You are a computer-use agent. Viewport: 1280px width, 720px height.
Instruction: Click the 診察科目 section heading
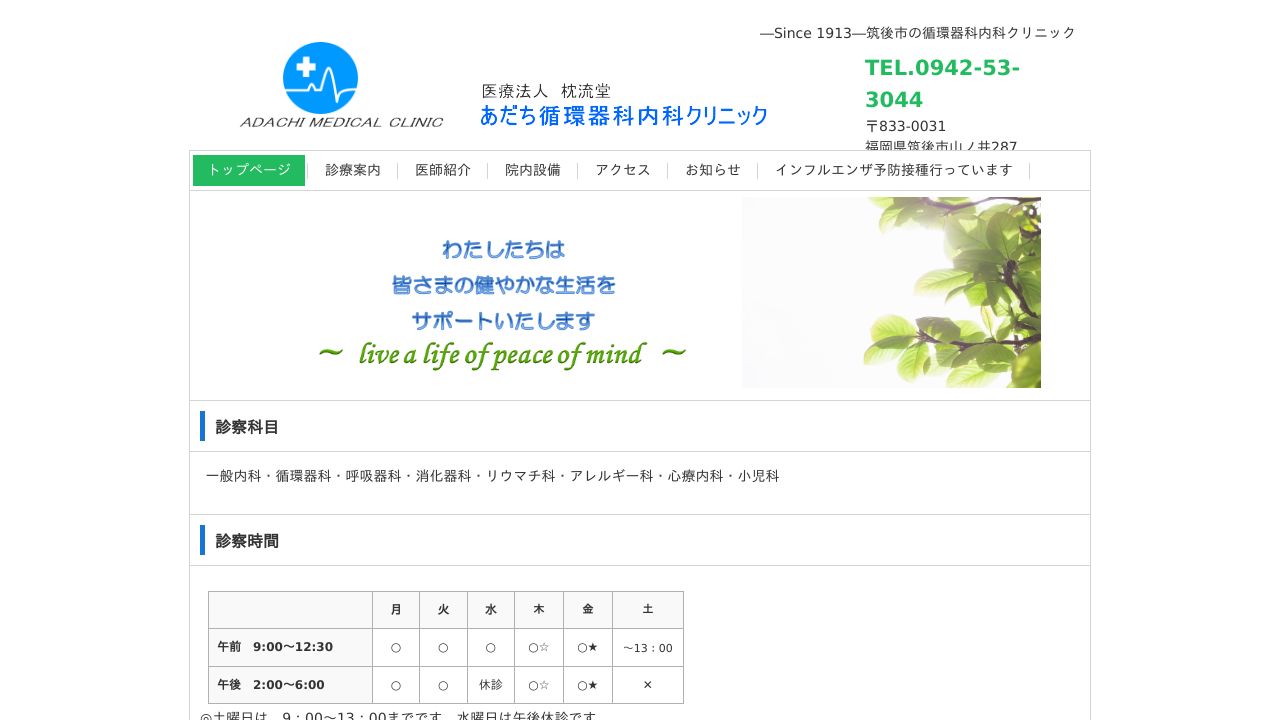[x=246, y=426]
